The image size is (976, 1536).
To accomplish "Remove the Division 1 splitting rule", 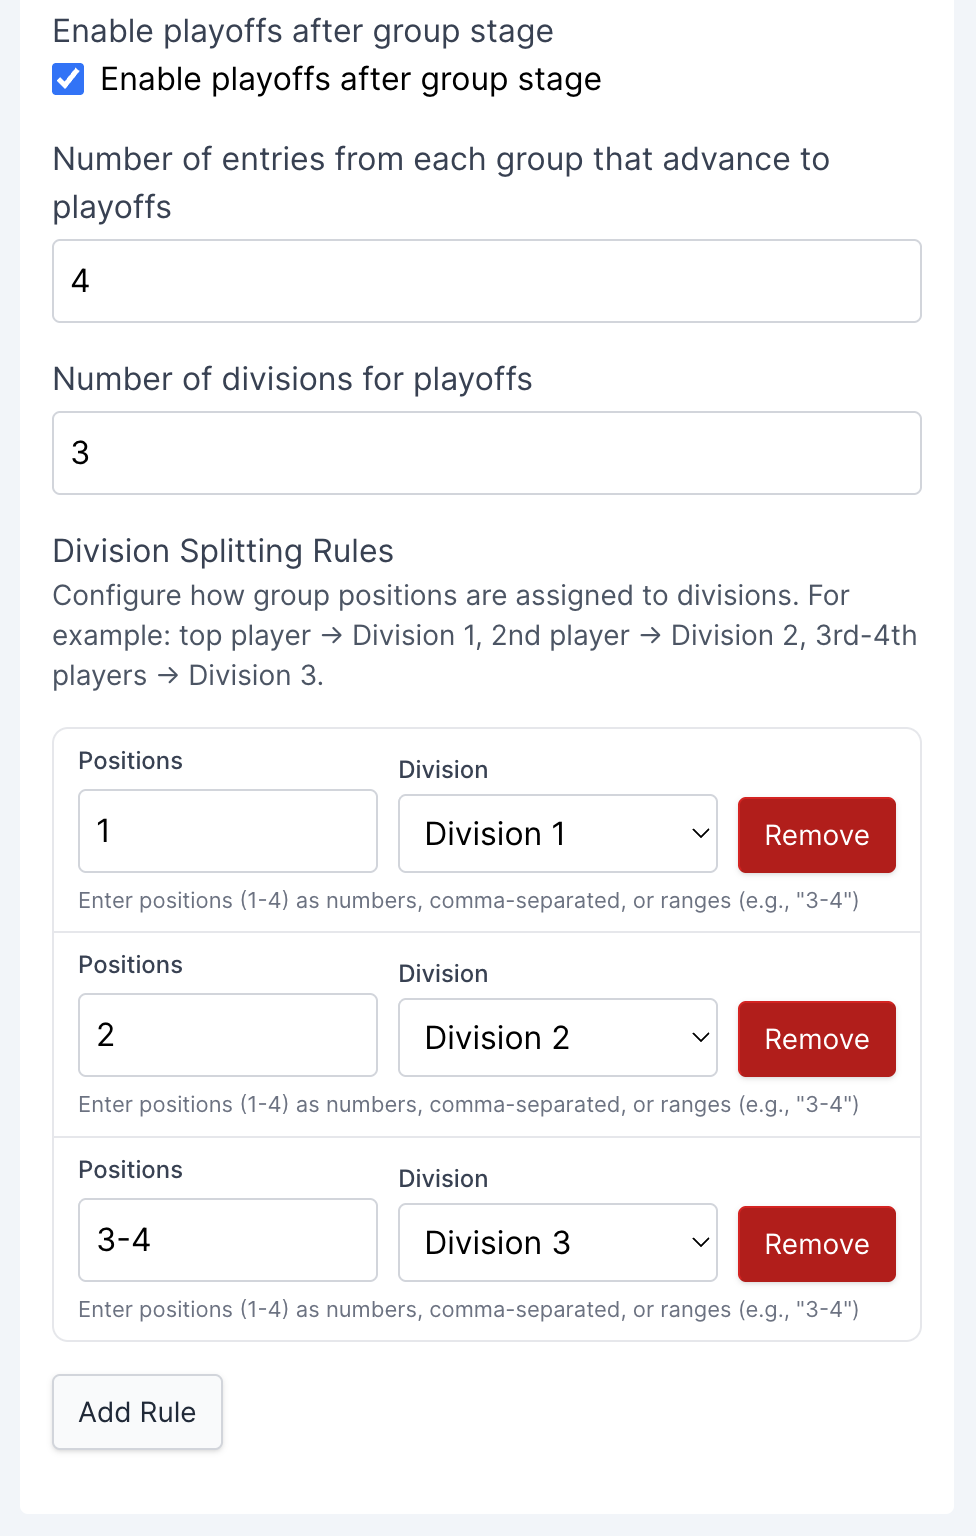I will point(816,835).
